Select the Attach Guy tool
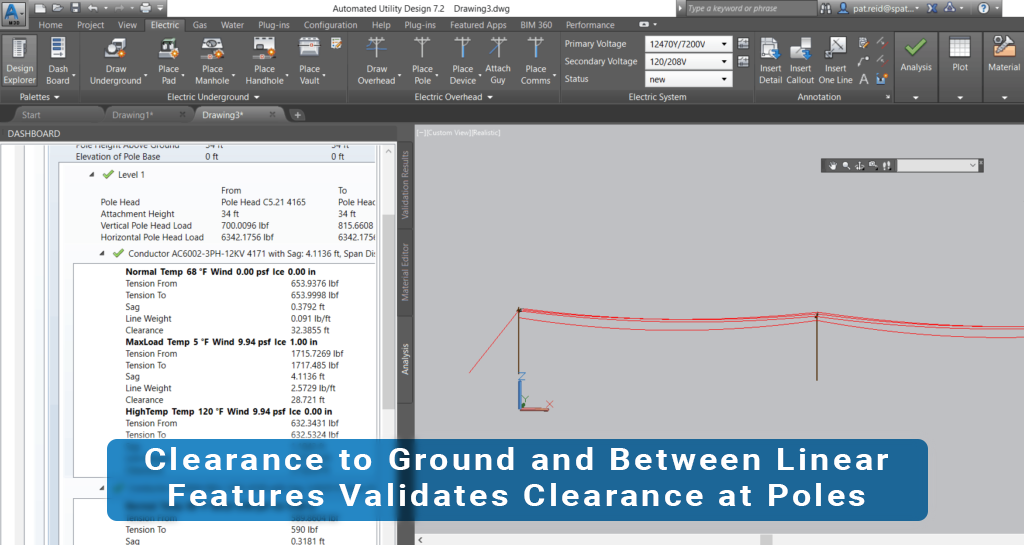 (498, 61)
